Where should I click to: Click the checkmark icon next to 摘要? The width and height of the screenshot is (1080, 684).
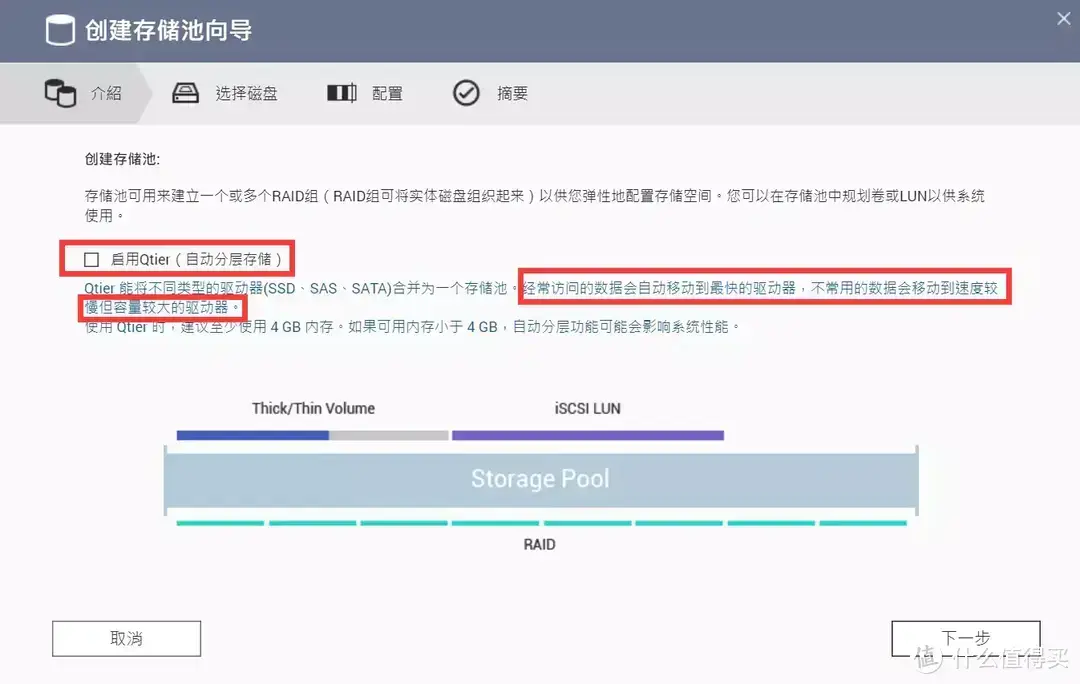click(466, 92)
